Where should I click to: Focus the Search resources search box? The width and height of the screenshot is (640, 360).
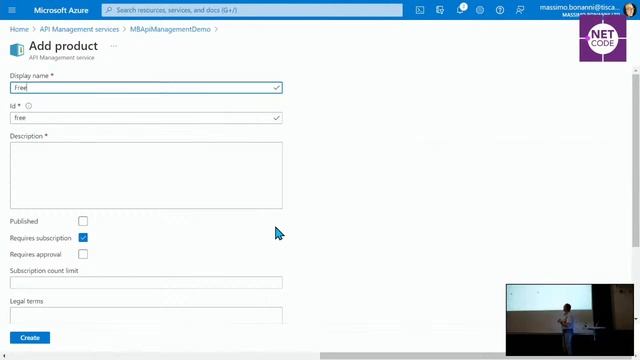[252, 10]
